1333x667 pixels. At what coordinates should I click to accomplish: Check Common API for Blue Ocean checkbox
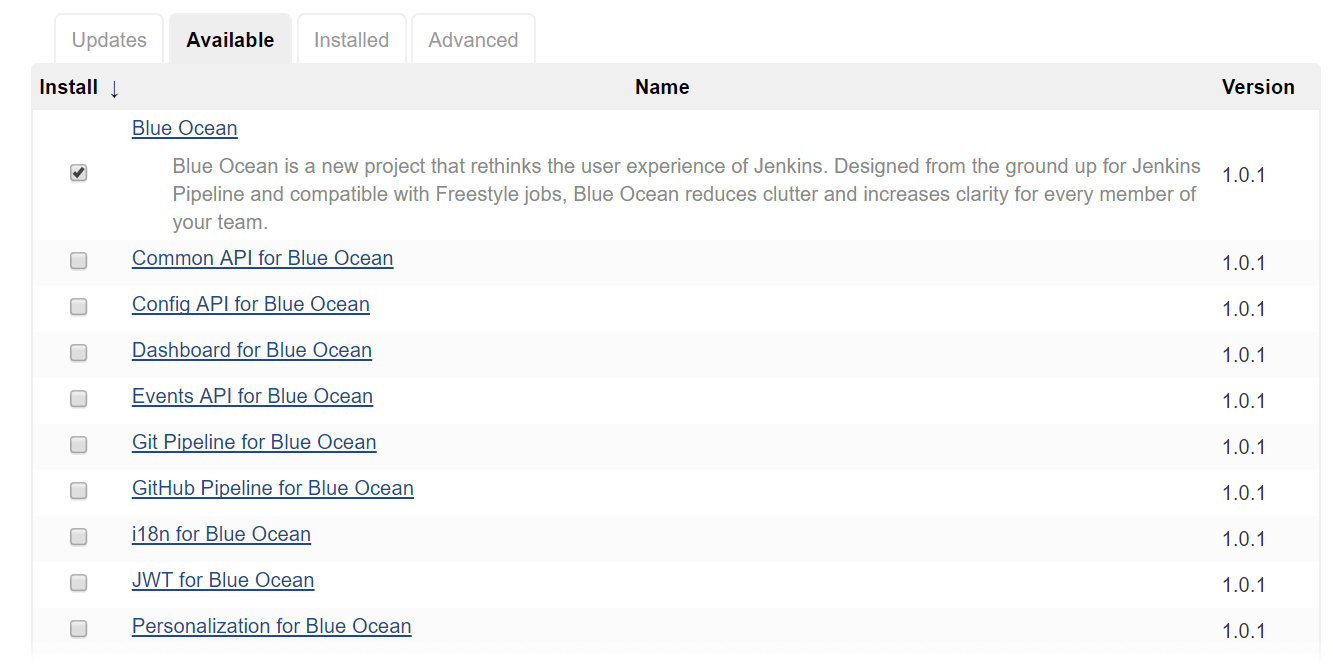(x=78, y=261)
